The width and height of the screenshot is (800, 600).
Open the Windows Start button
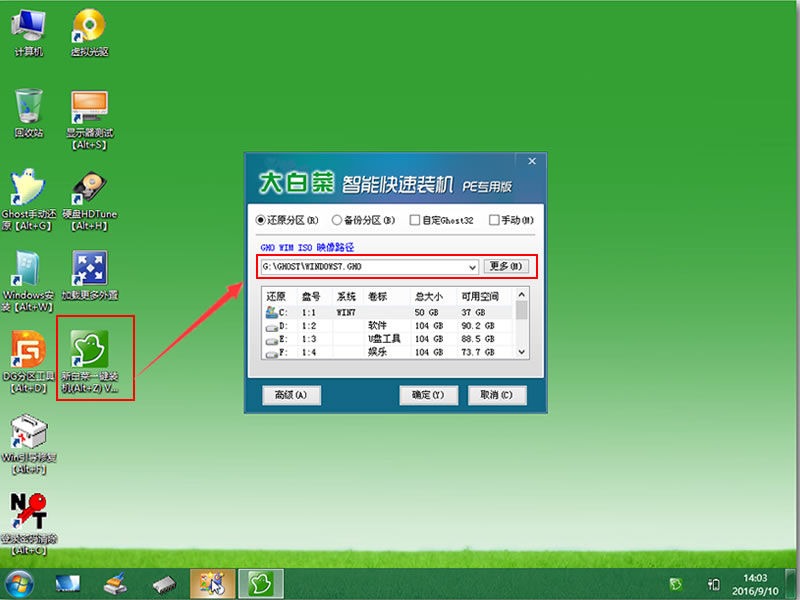point(18,584)
